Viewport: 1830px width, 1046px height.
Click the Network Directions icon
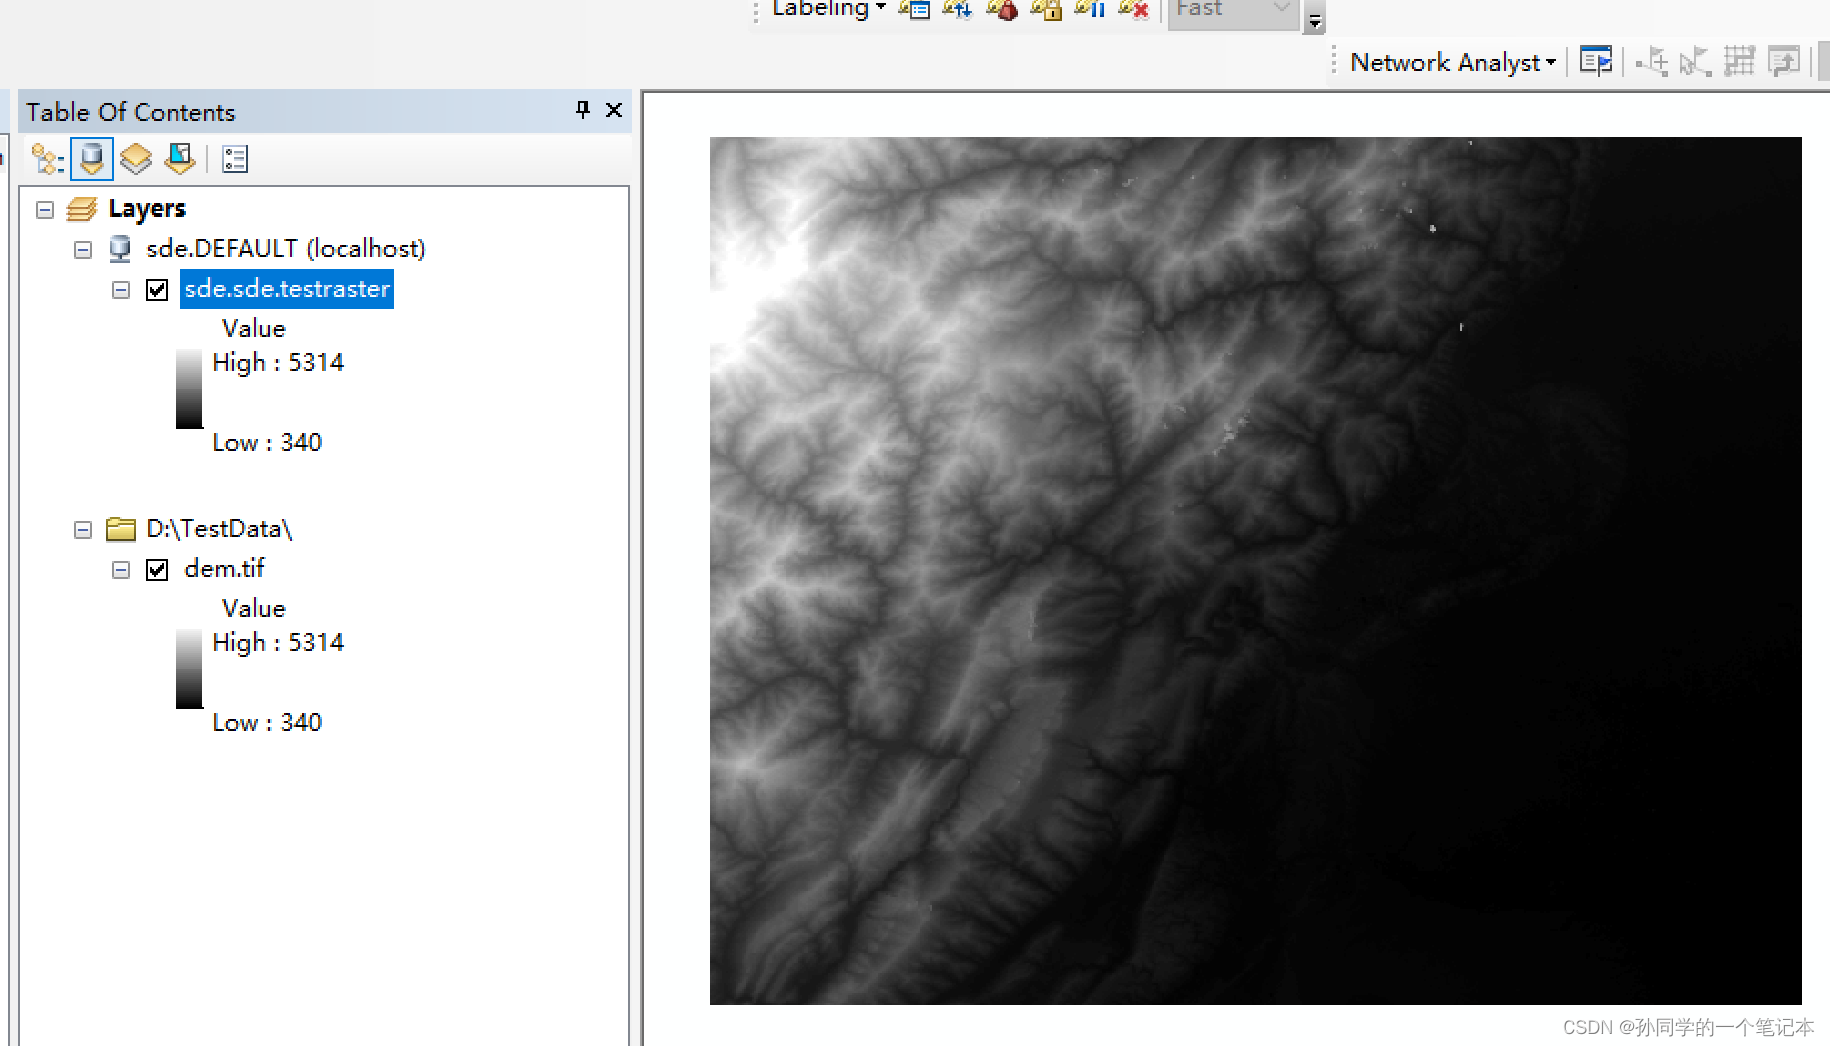click(1783, 62)
